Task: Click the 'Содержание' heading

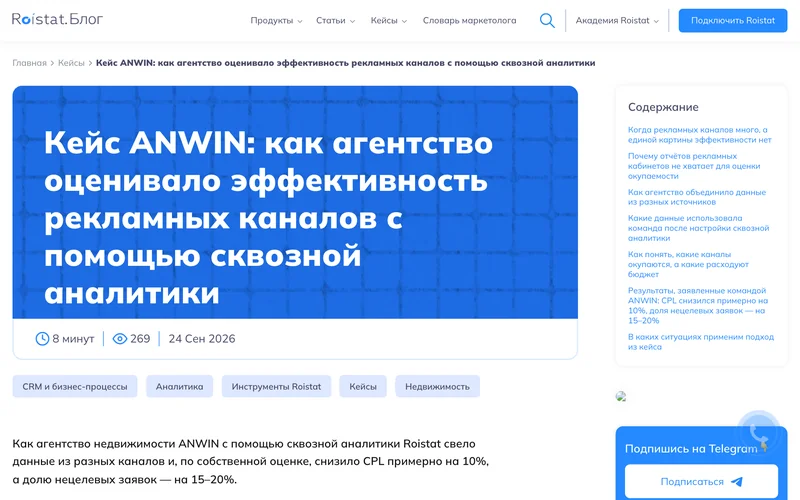Action: pos(663,107)
